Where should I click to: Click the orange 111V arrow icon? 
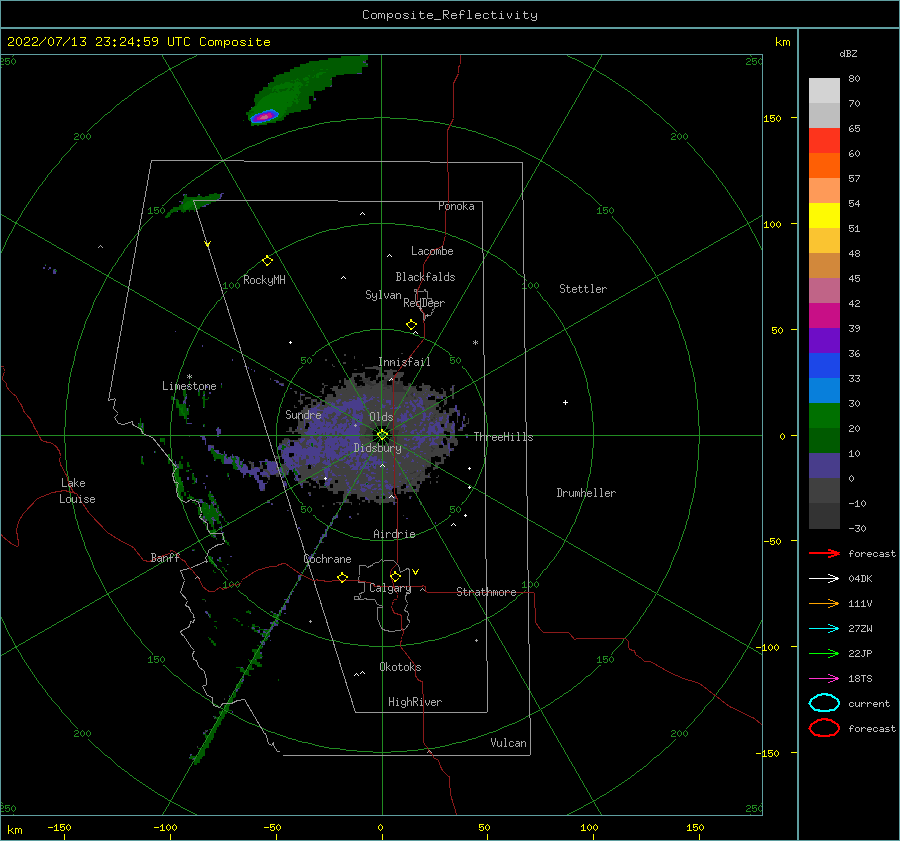[x=824, y=603]
